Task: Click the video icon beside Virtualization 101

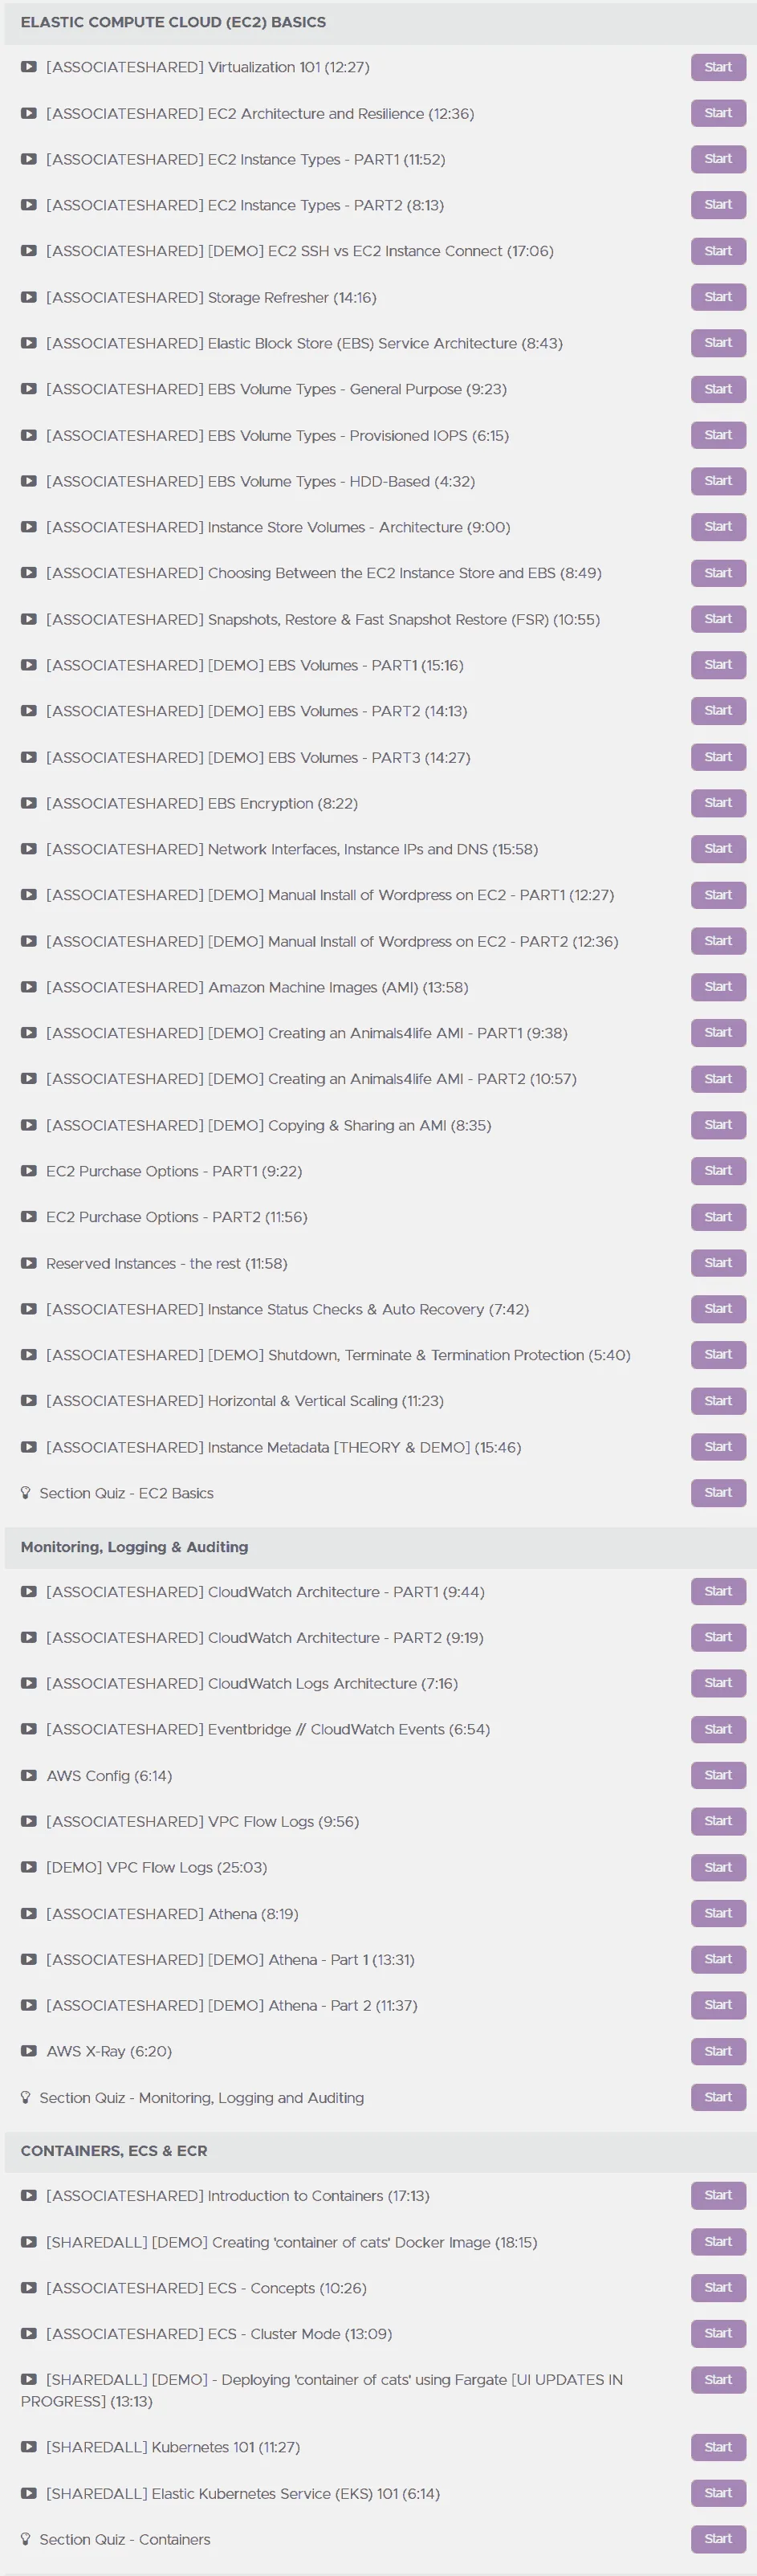Action: click(29, 67)
